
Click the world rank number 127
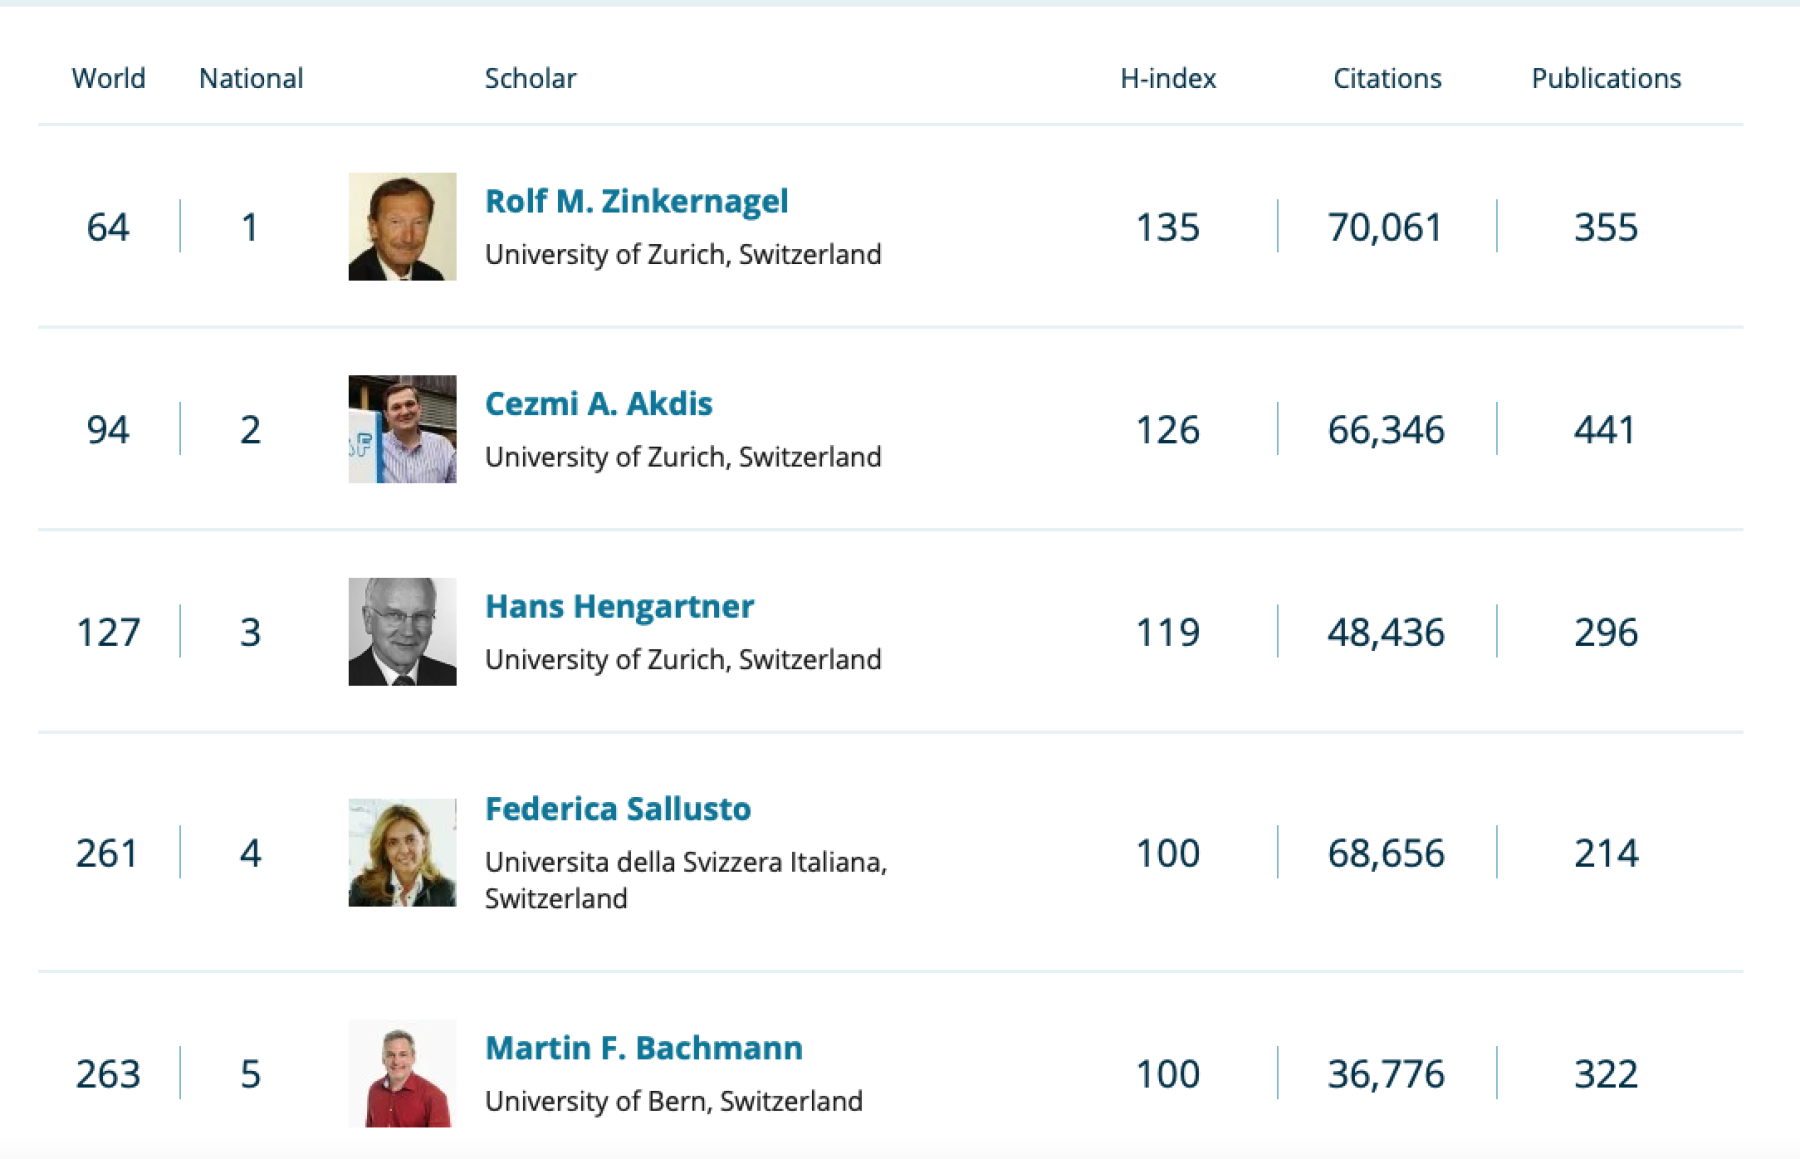tap(108, 632)
